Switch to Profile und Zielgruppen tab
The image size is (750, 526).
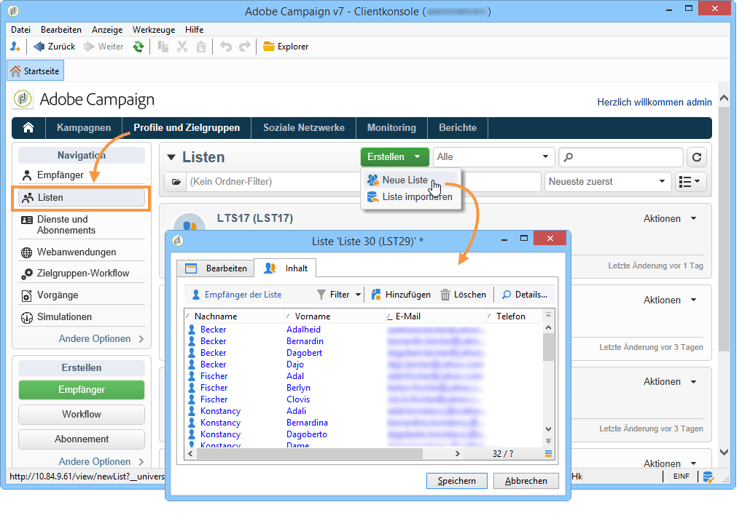tap(187, 128)
